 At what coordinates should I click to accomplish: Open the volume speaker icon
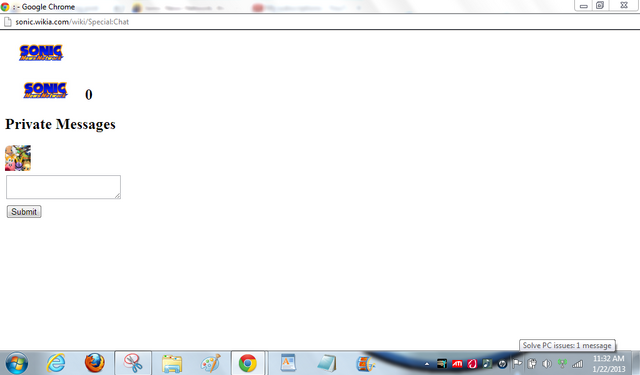tap(547, 364)
